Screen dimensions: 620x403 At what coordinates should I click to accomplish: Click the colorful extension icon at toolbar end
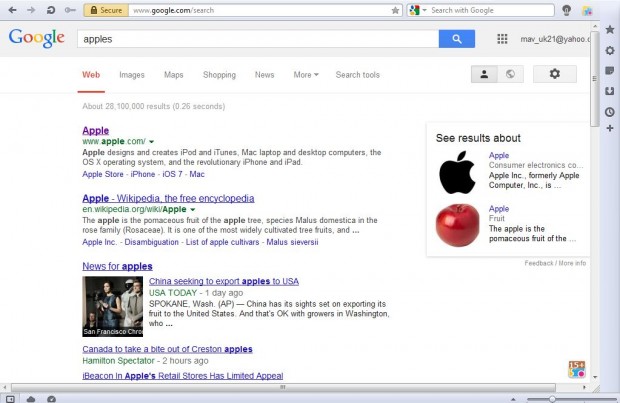coord(587,11)
